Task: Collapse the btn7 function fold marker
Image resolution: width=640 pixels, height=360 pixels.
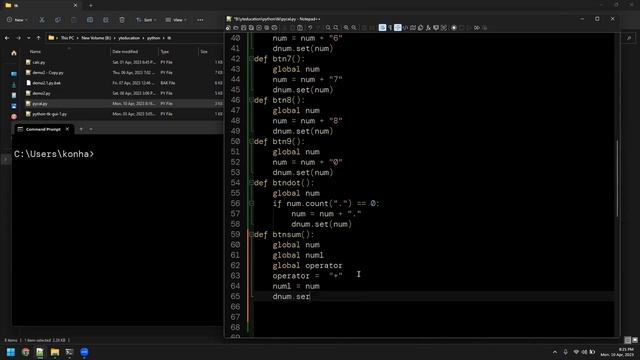Action: coord(251,59)
